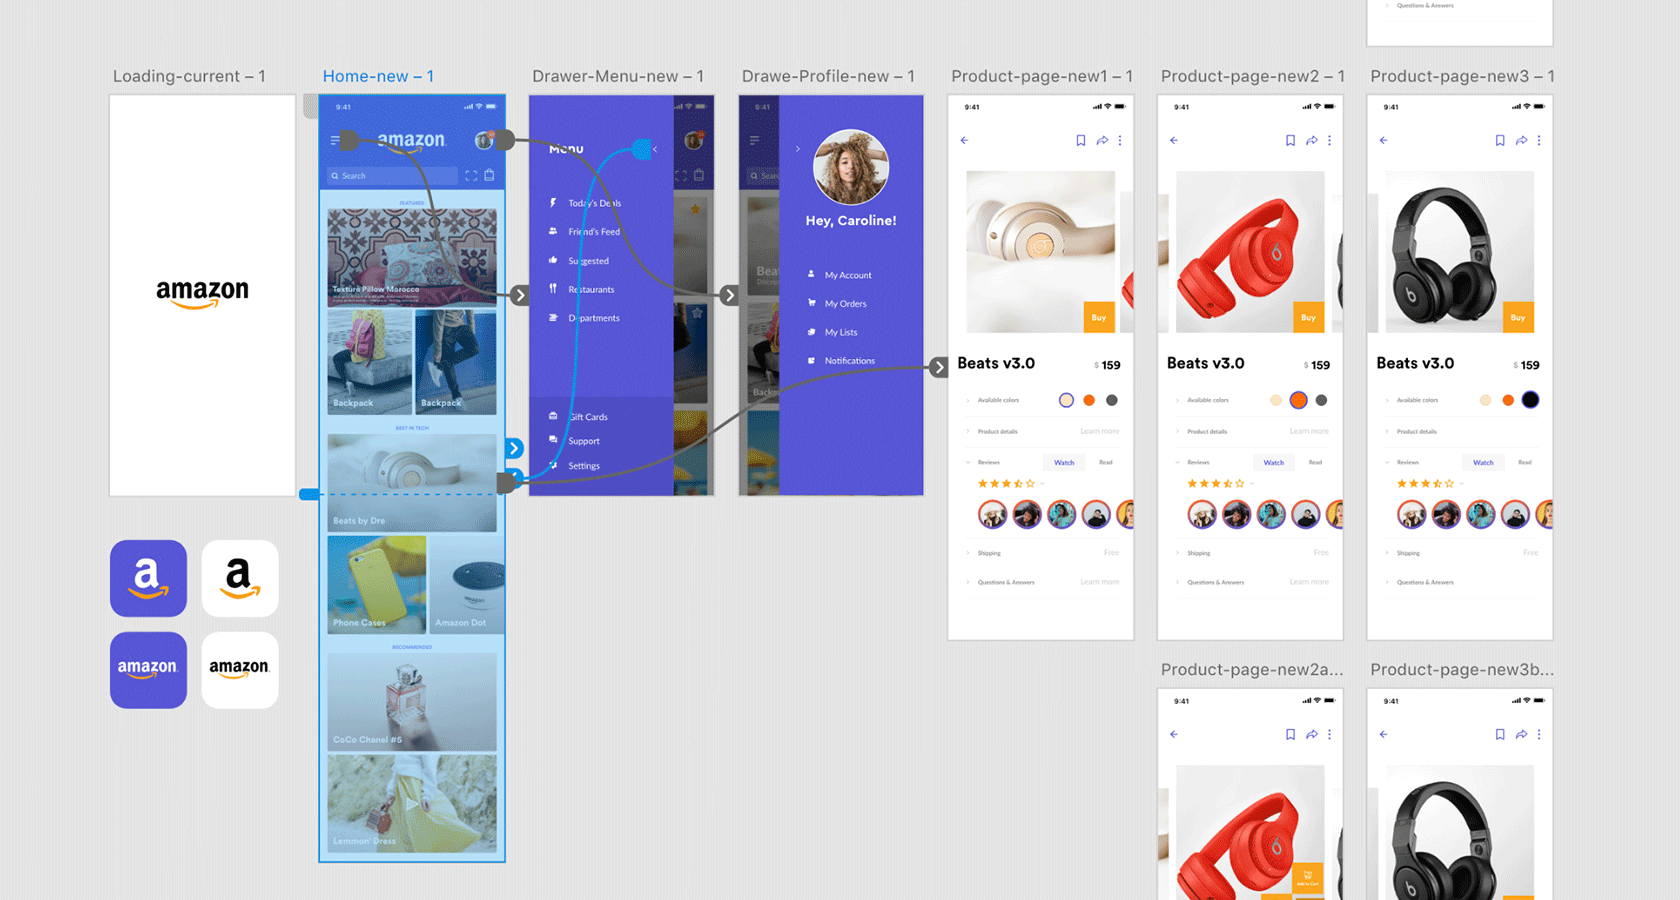Click the share icon on Product-page-new2
Screen dimensions: 1680x900
(x=1311, y=141)
